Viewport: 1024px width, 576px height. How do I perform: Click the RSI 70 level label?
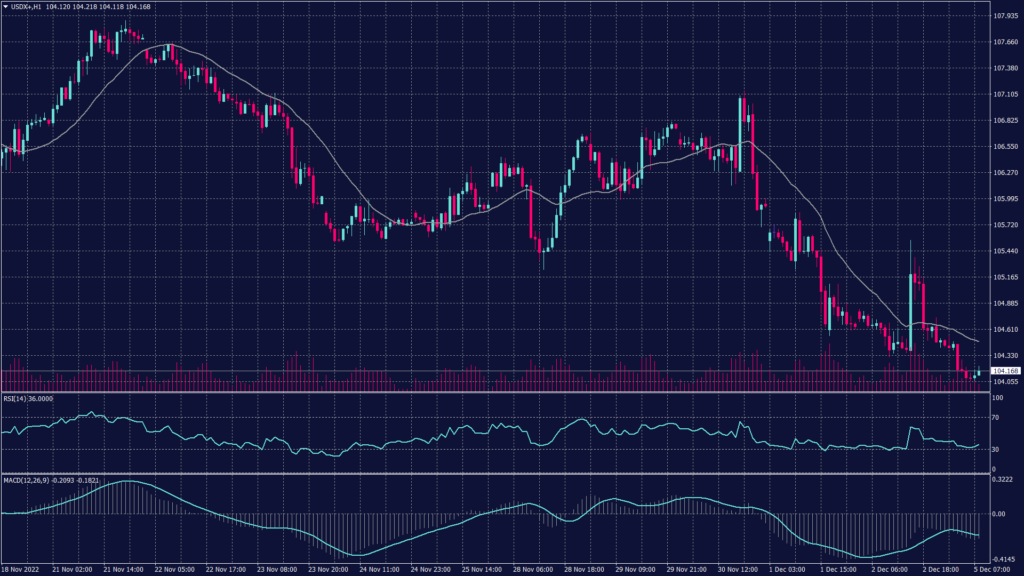[995, 417]
